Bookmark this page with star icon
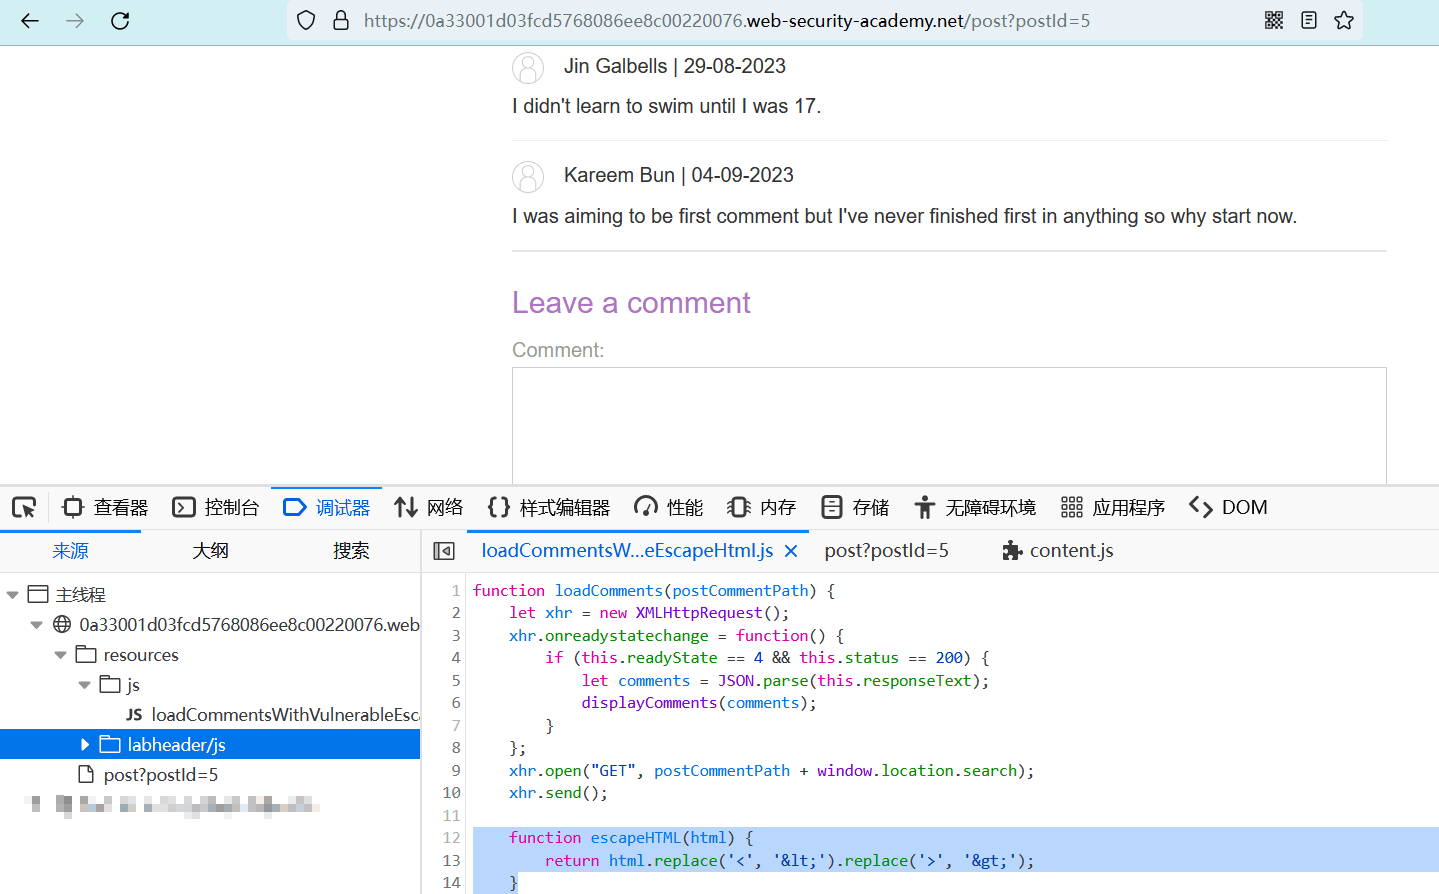The width and height of the screenshot is (1439, 894). click(x=1344, y=20)
